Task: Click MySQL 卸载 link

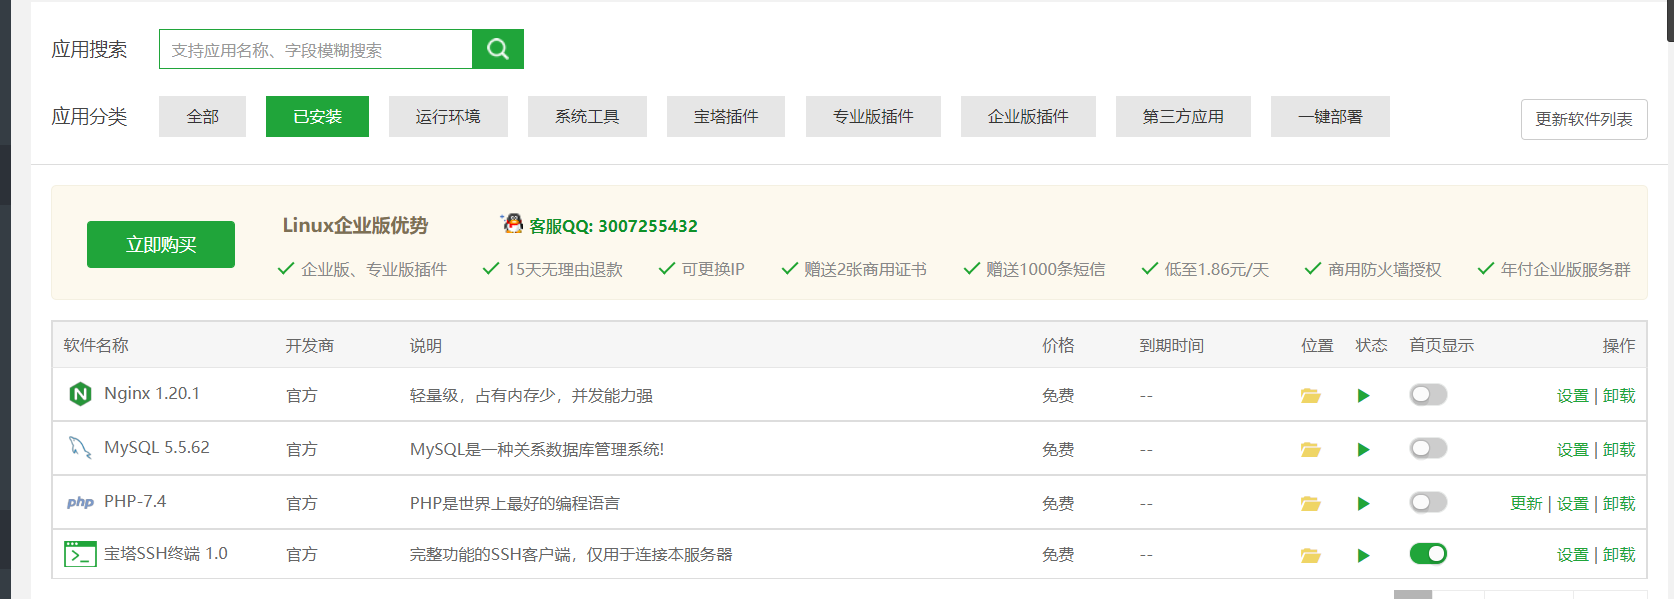Action: click(1619, 450)
